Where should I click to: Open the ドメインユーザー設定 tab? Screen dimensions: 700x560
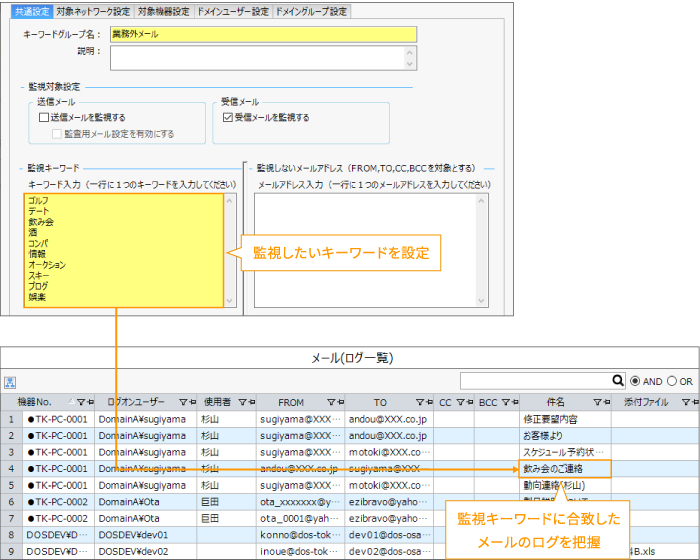[233, 12]
